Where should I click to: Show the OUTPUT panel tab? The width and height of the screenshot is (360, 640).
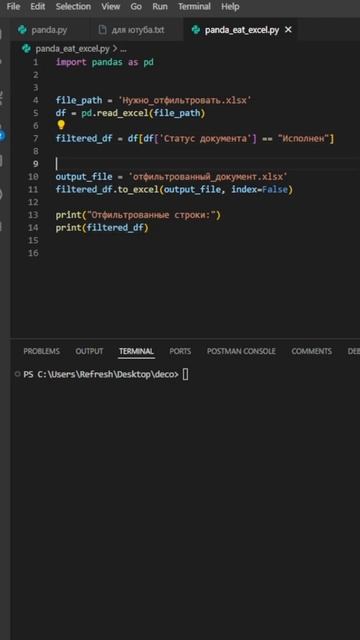click(89, 351)
